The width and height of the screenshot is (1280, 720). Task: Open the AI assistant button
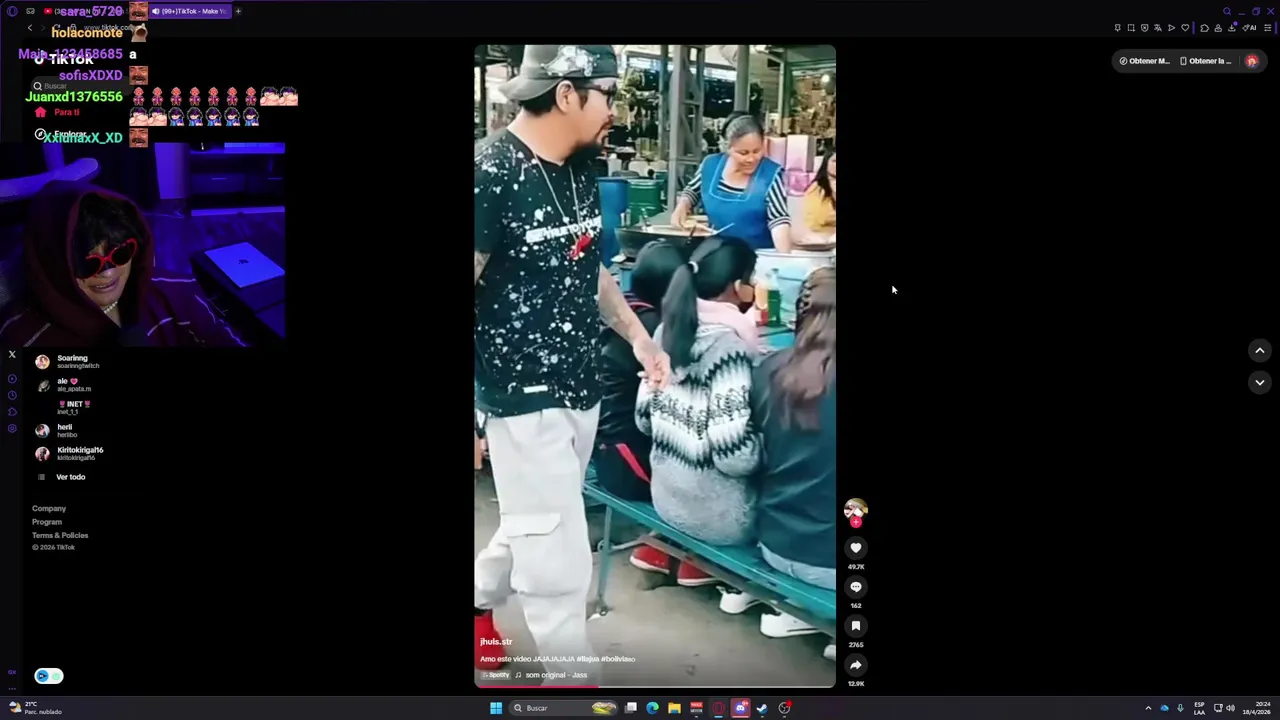pos(1249,28)
